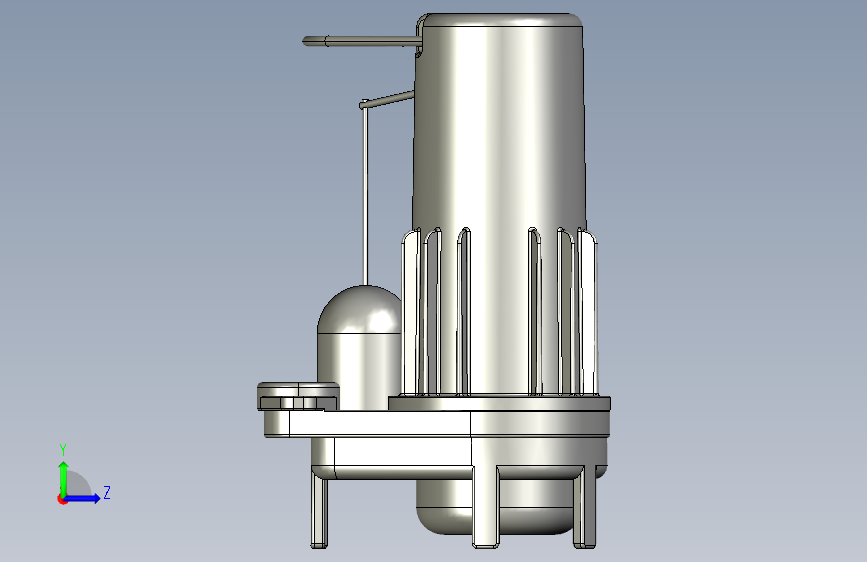Select the rounded bottom bowl of pump
Viewport: 867px width, 562px height.
[495, 506]
